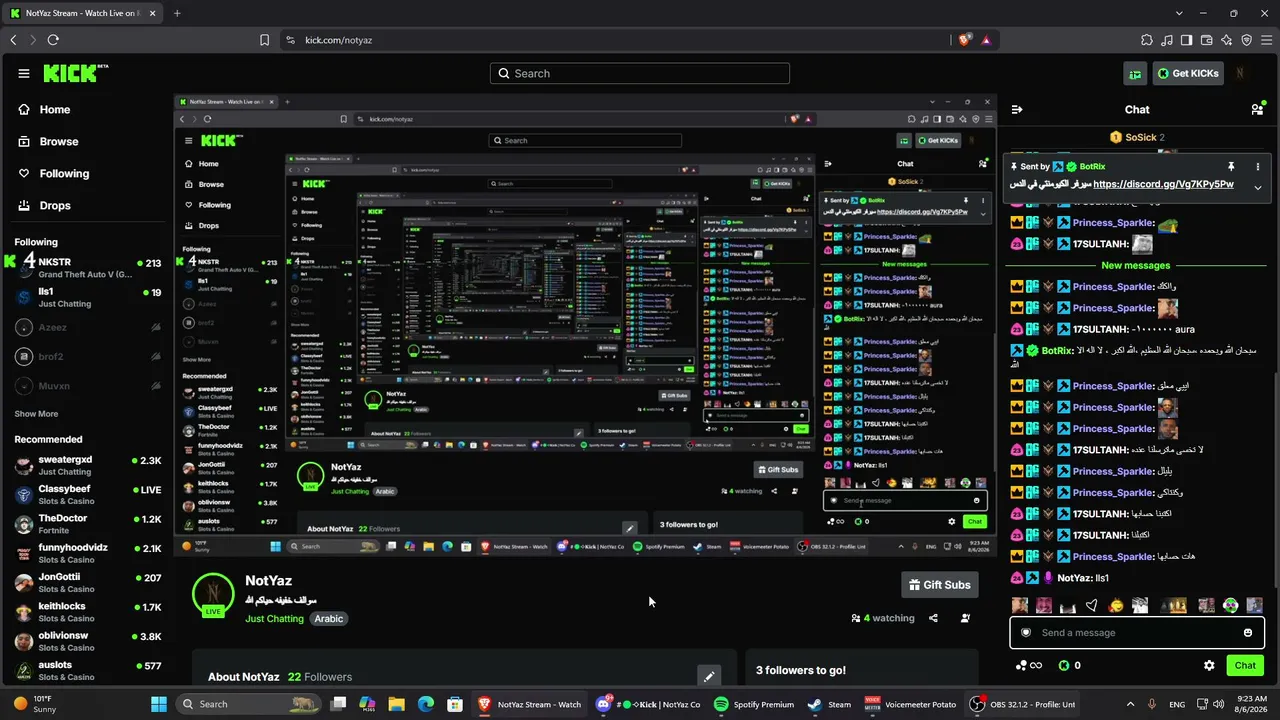Open JonGottii recommended channel
1280x720 pixels.
tap(88, 583)
